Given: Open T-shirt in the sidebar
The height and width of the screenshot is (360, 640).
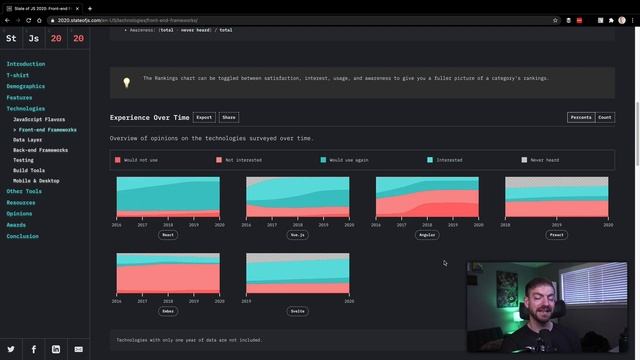Looking at the screenshot, I should pos(18,75).
